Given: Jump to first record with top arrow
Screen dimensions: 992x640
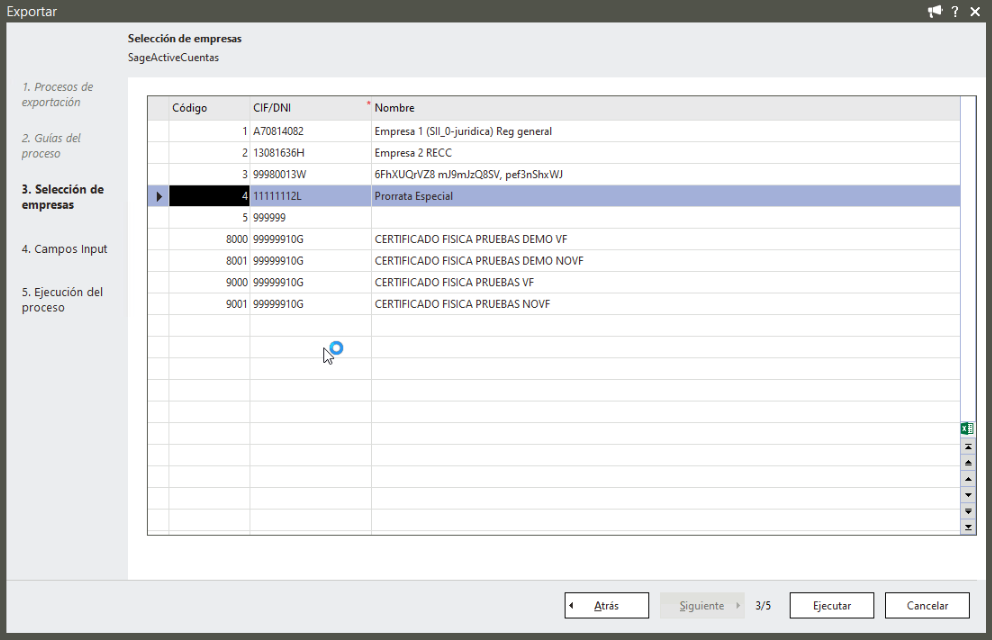Looking at the screenshot, I should pos(967,446).
